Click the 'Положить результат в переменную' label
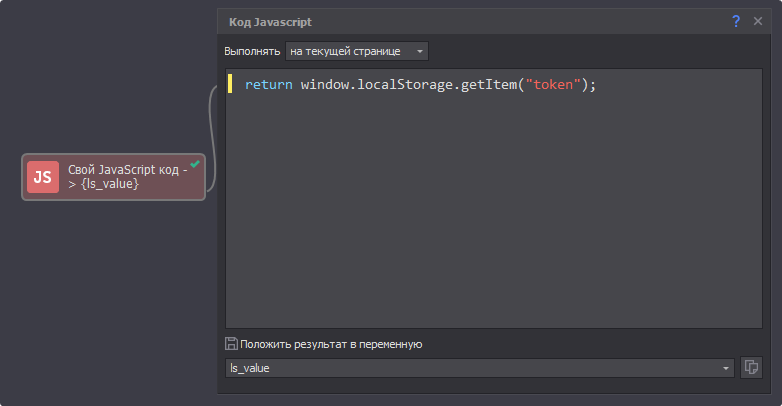This screenshot has width=782, height=406. tap(330, 344)
